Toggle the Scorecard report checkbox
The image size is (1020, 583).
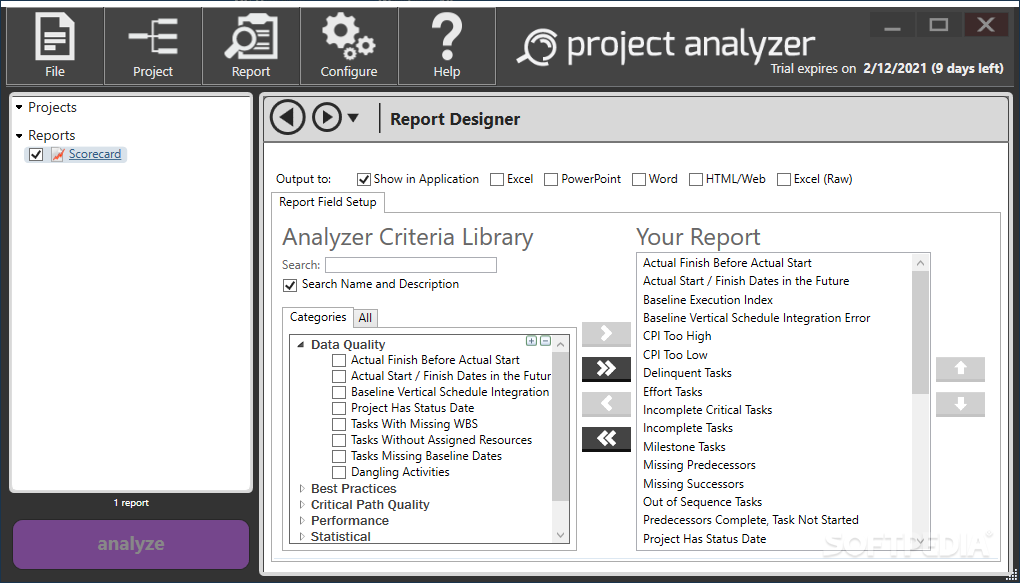point(36,155)
